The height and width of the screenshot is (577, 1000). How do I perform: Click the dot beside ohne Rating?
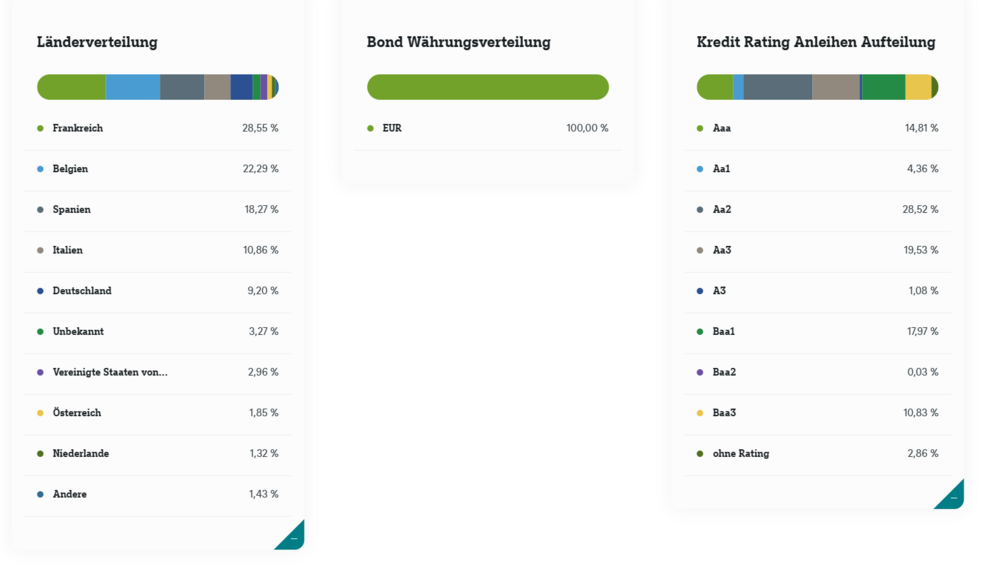point(700,454)
